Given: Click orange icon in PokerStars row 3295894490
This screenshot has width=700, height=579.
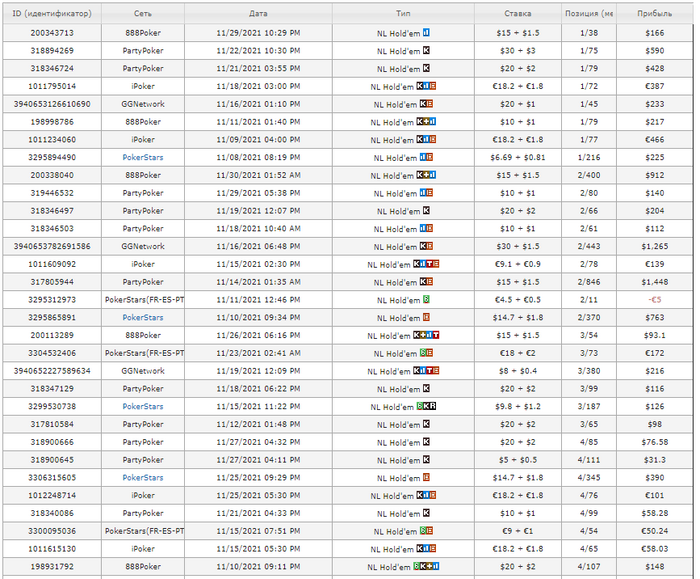Looking at the screenshot, I should [x=429, y=157].
